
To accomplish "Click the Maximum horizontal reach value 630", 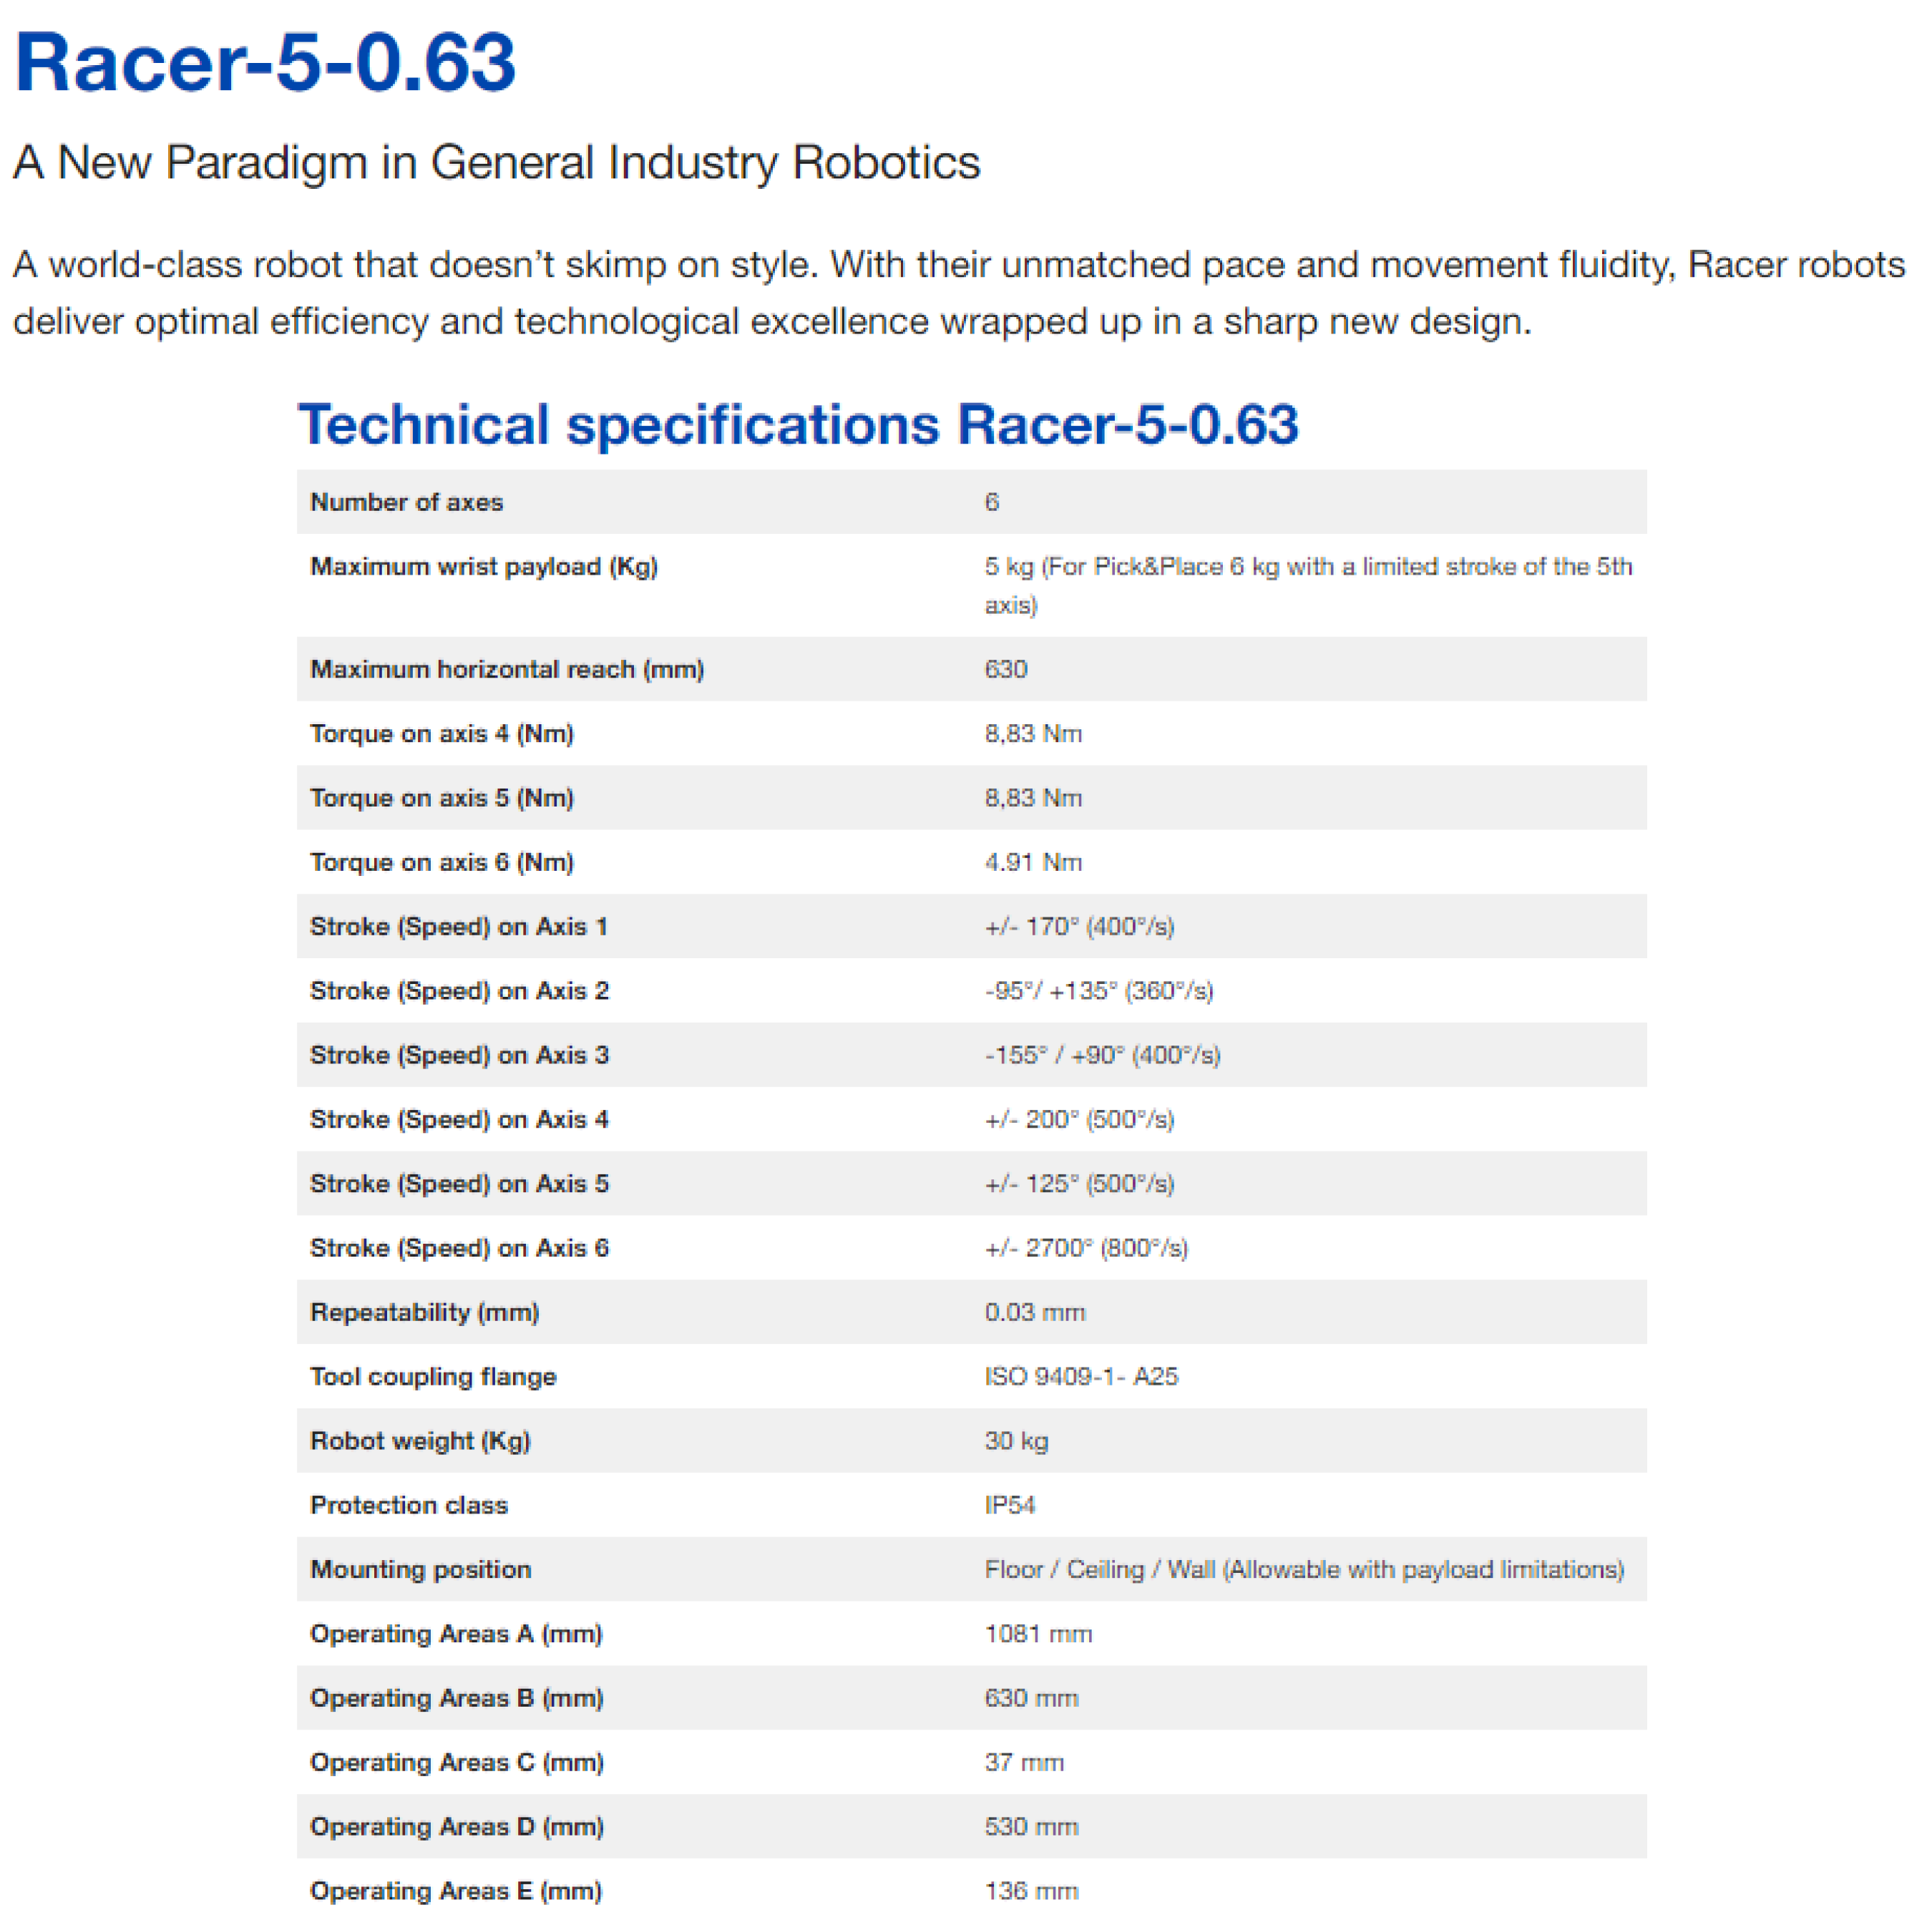I will [x=1005, y=669].
